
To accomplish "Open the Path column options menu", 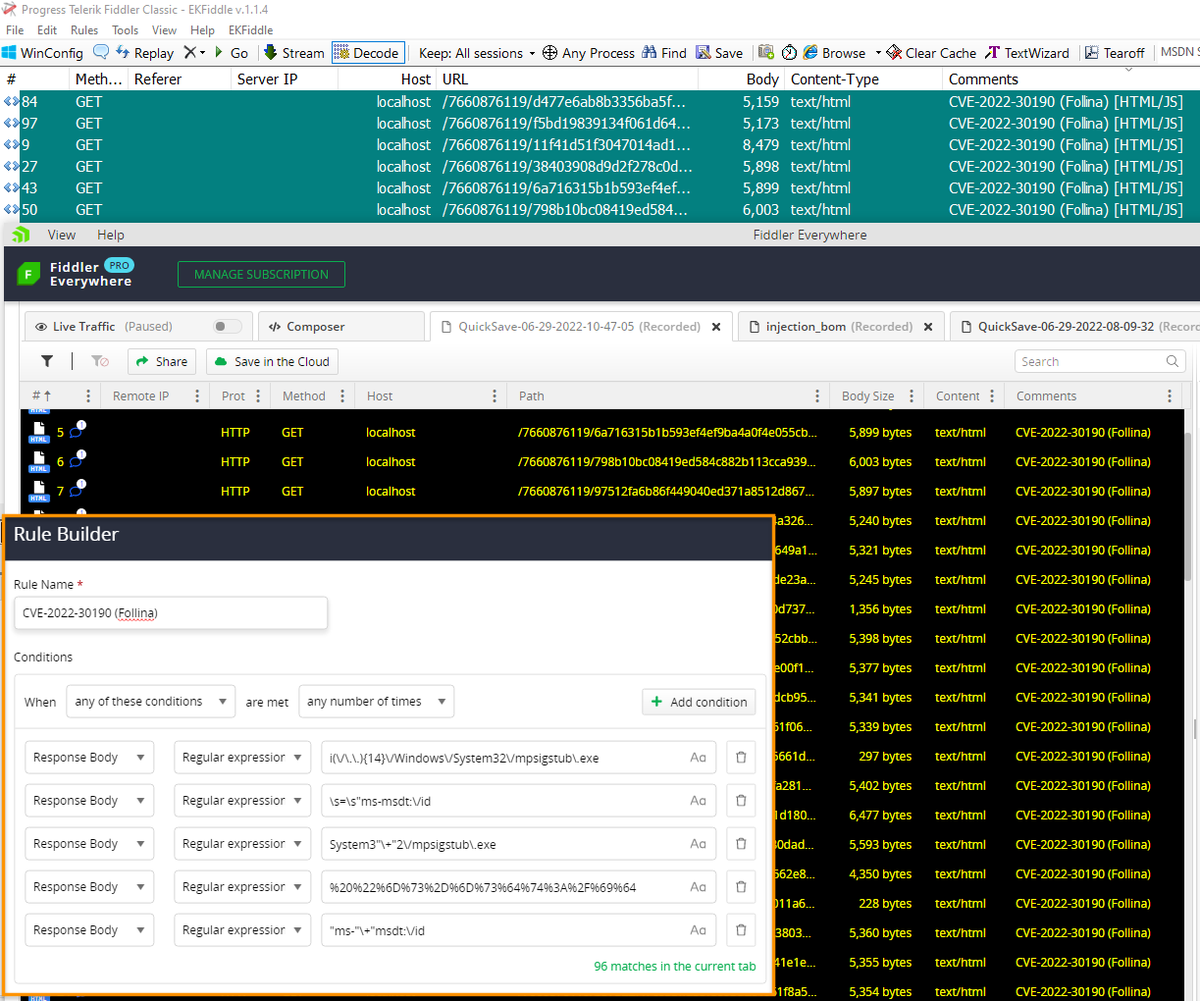I will [x=817, y=396].
